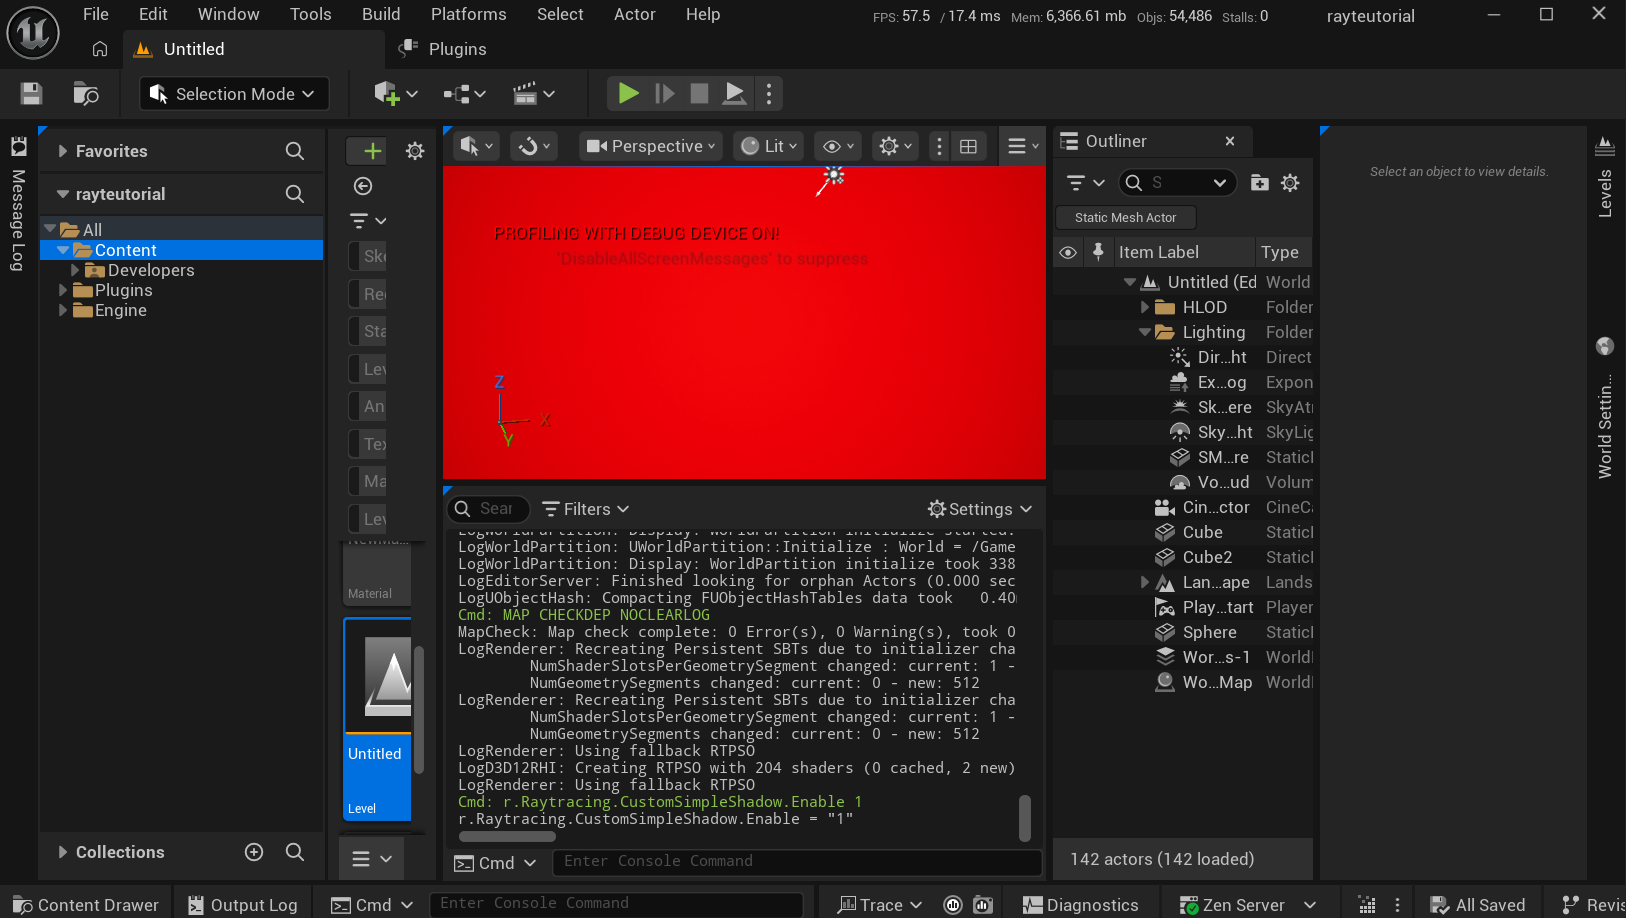Open the Content Drawer button
Viewport: 1626px width, 918px height.
click(86, 904)
